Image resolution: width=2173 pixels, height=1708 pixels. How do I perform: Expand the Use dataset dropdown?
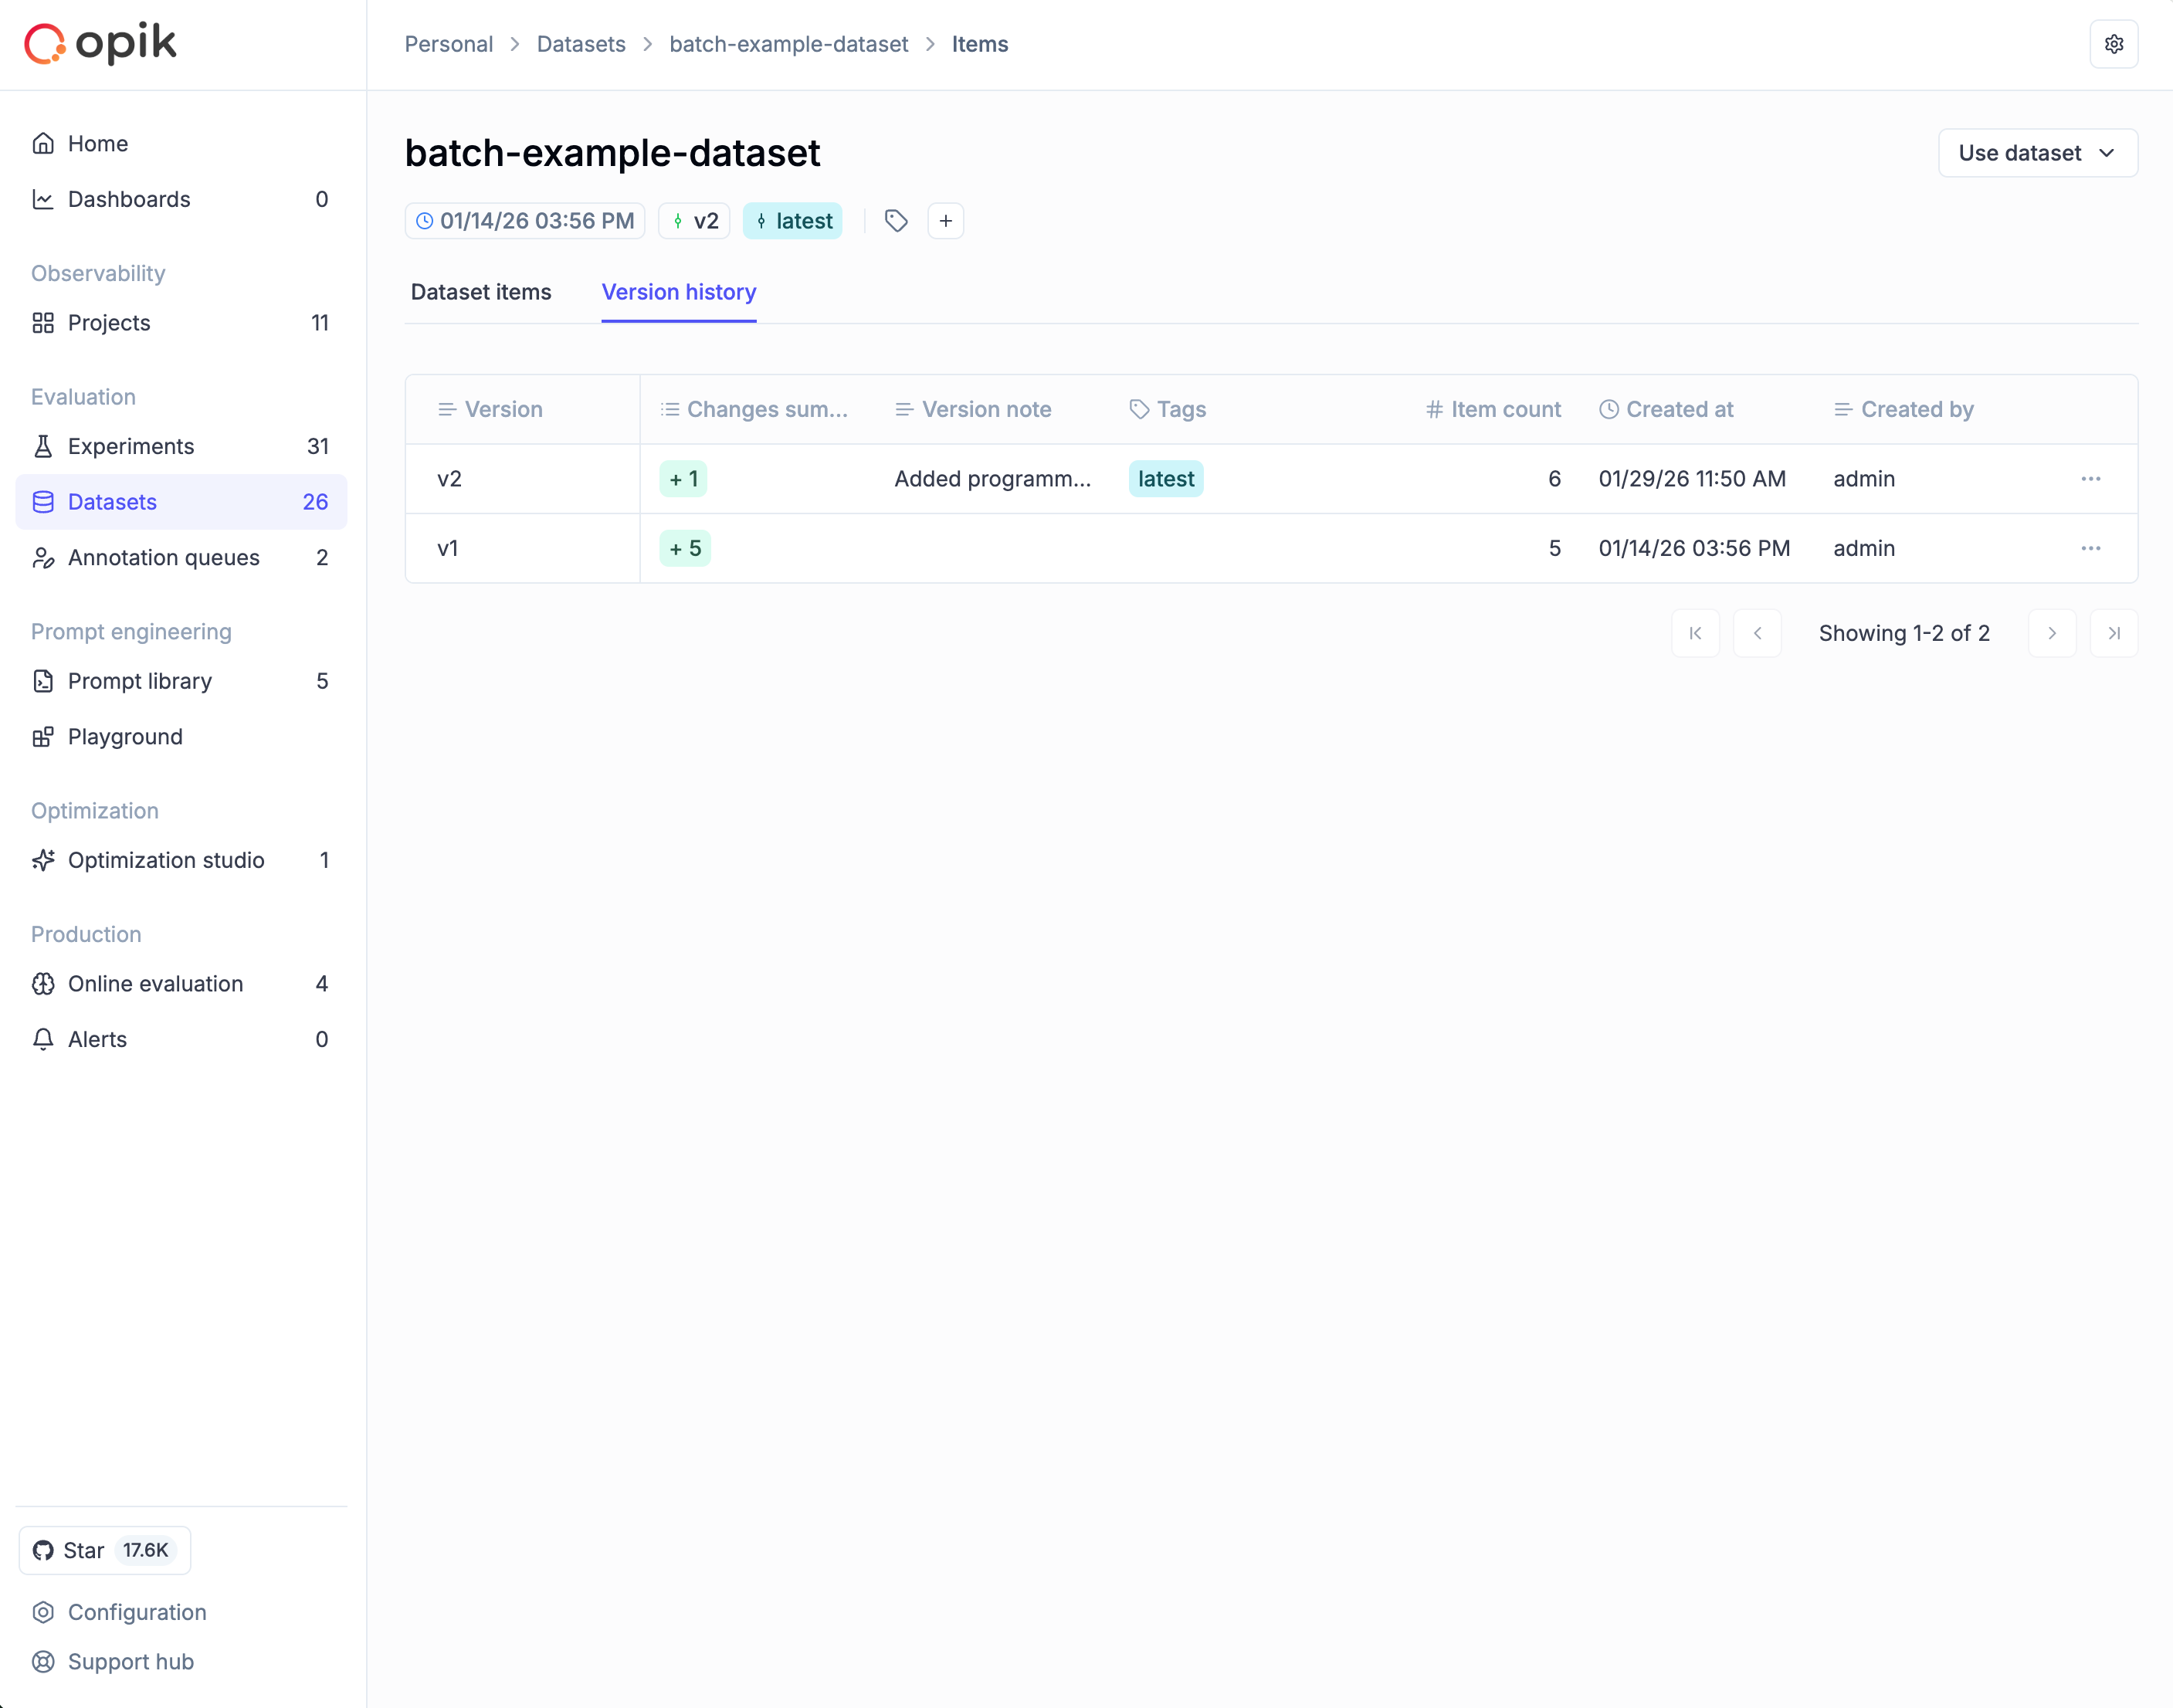2037,153
